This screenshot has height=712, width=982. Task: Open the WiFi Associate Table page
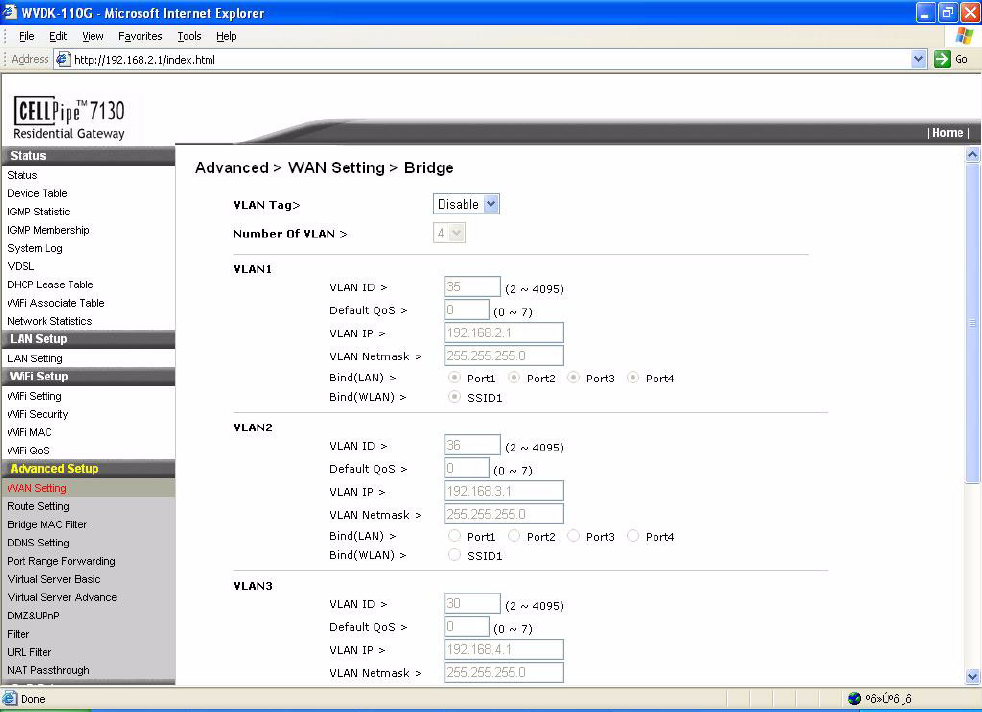click(56, 303)
